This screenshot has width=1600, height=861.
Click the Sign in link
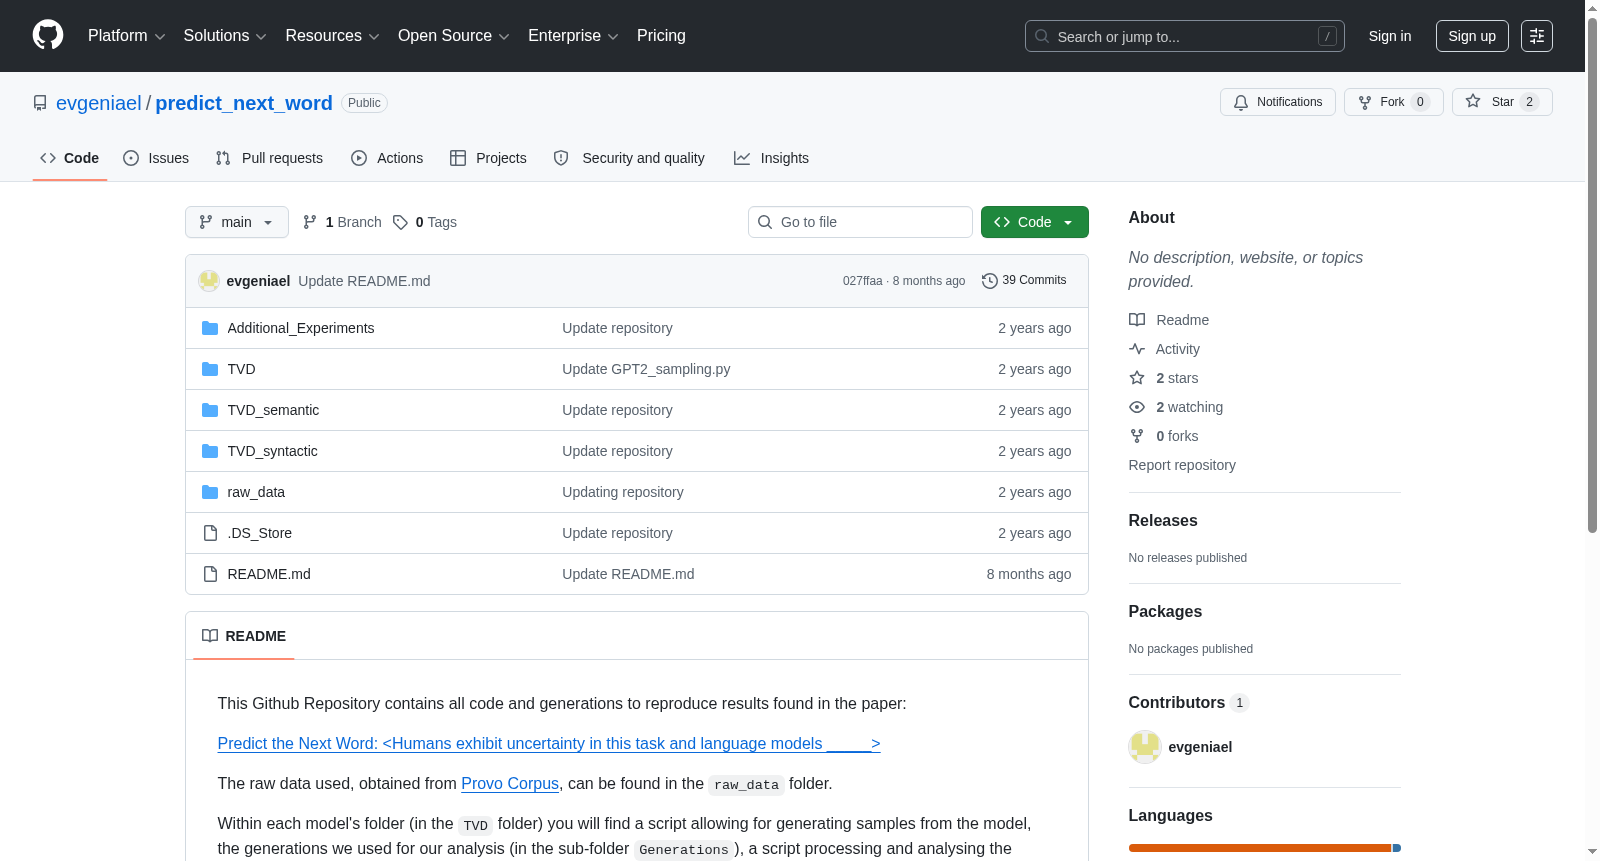1390,36
